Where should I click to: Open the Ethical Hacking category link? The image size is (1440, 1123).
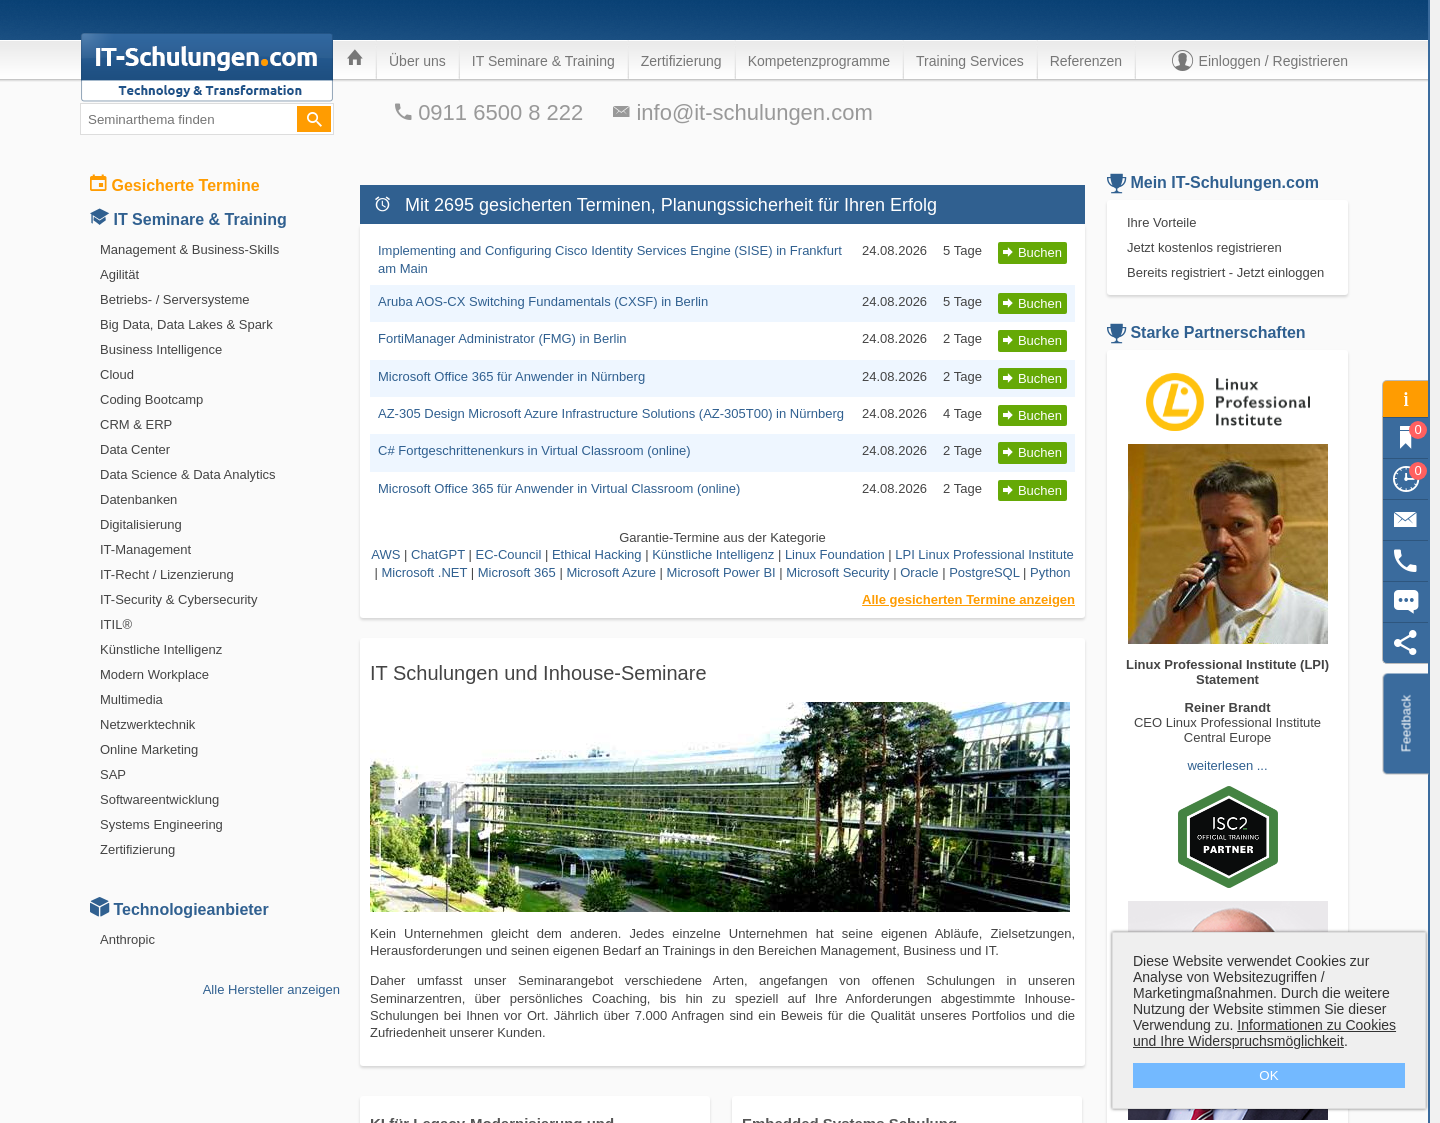[596, 555]
